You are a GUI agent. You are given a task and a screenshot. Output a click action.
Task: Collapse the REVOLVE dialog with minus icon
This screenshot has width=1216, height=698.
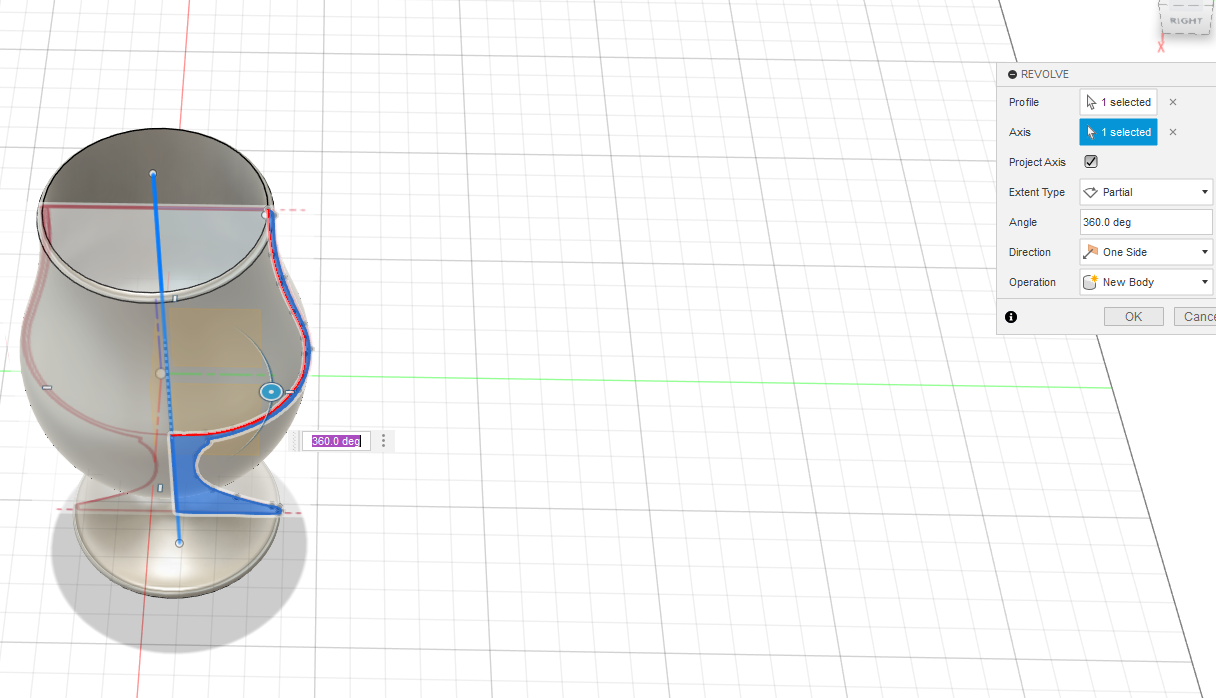tap(1012, 74)
